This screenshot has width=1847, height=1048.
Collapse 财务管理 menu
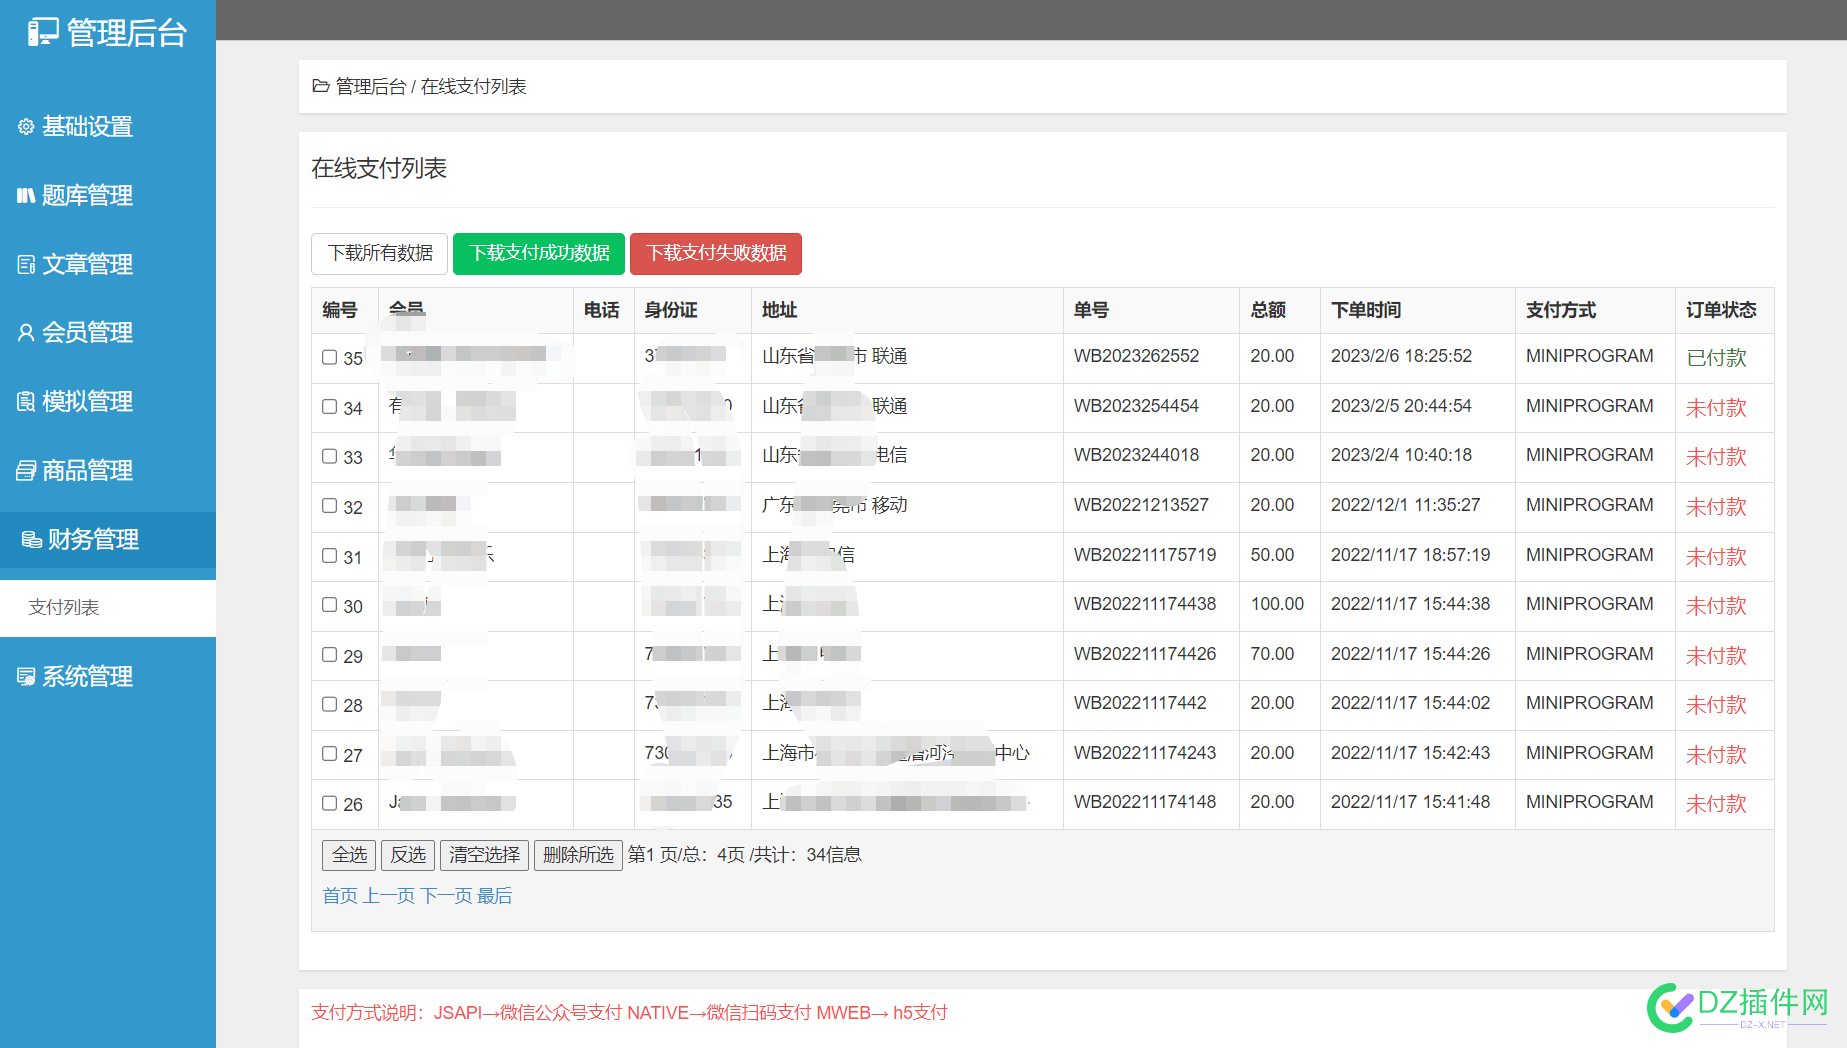(x=108, y=539)
